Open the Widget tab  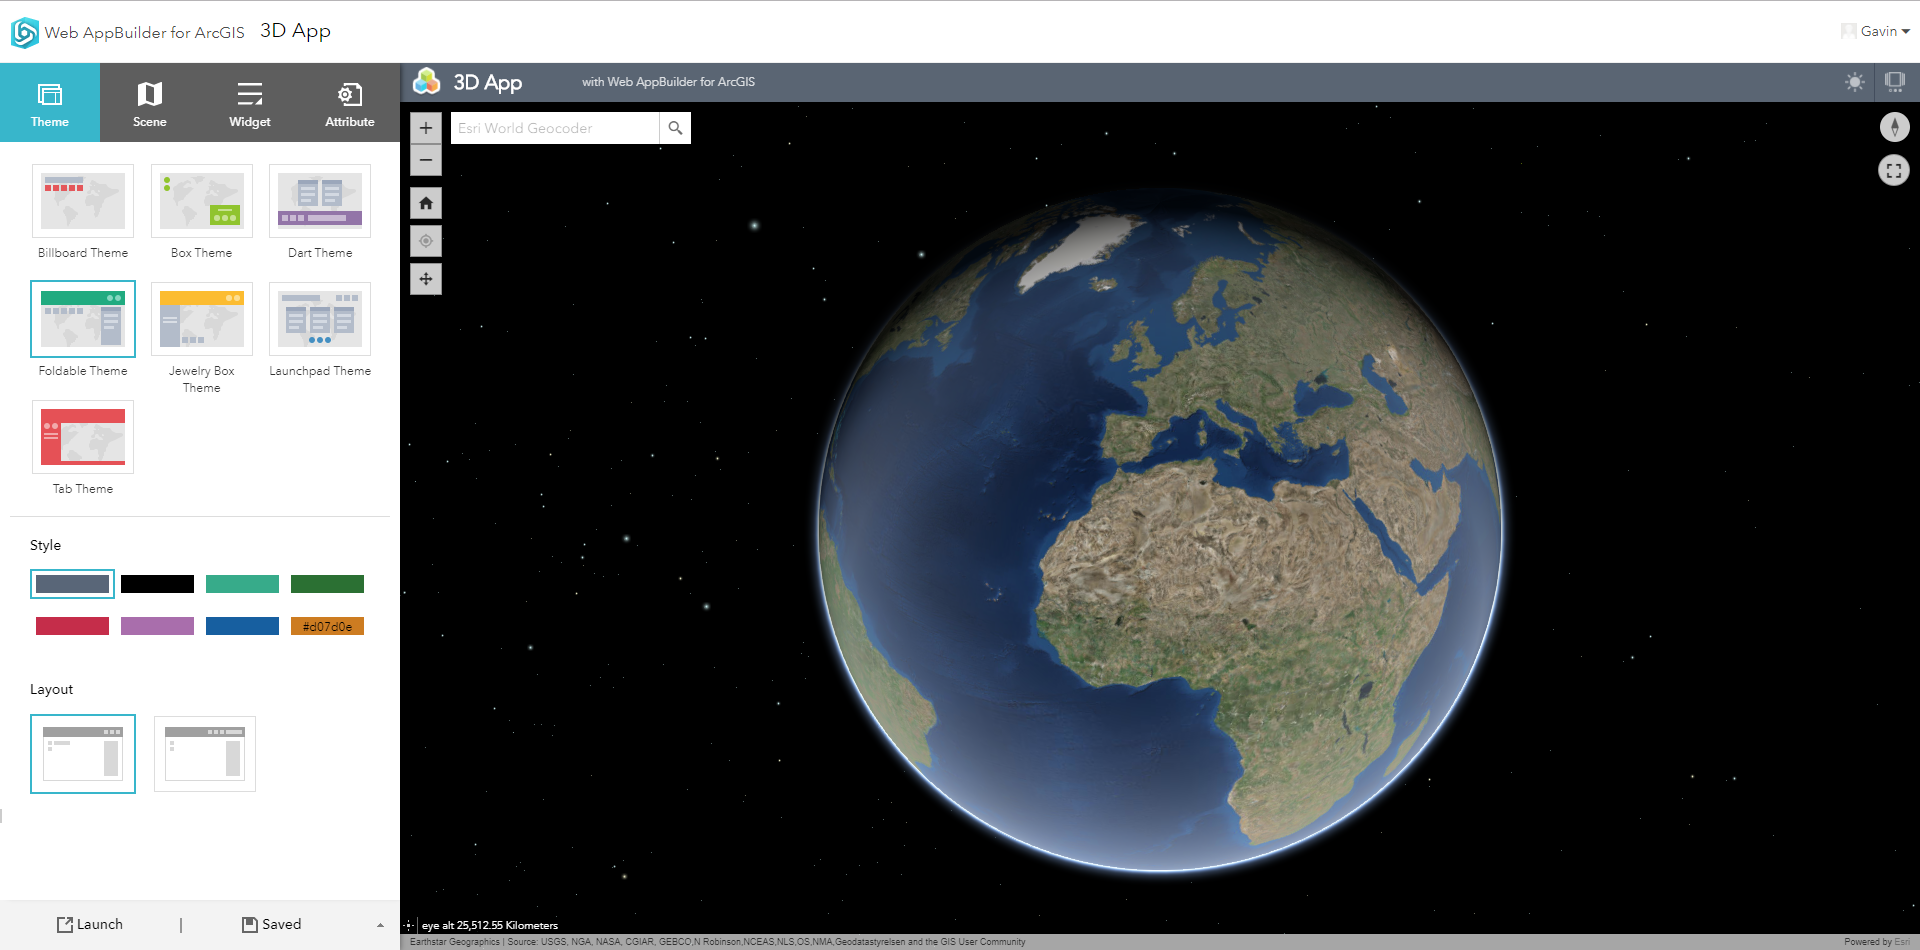click(x=250, y=103)
